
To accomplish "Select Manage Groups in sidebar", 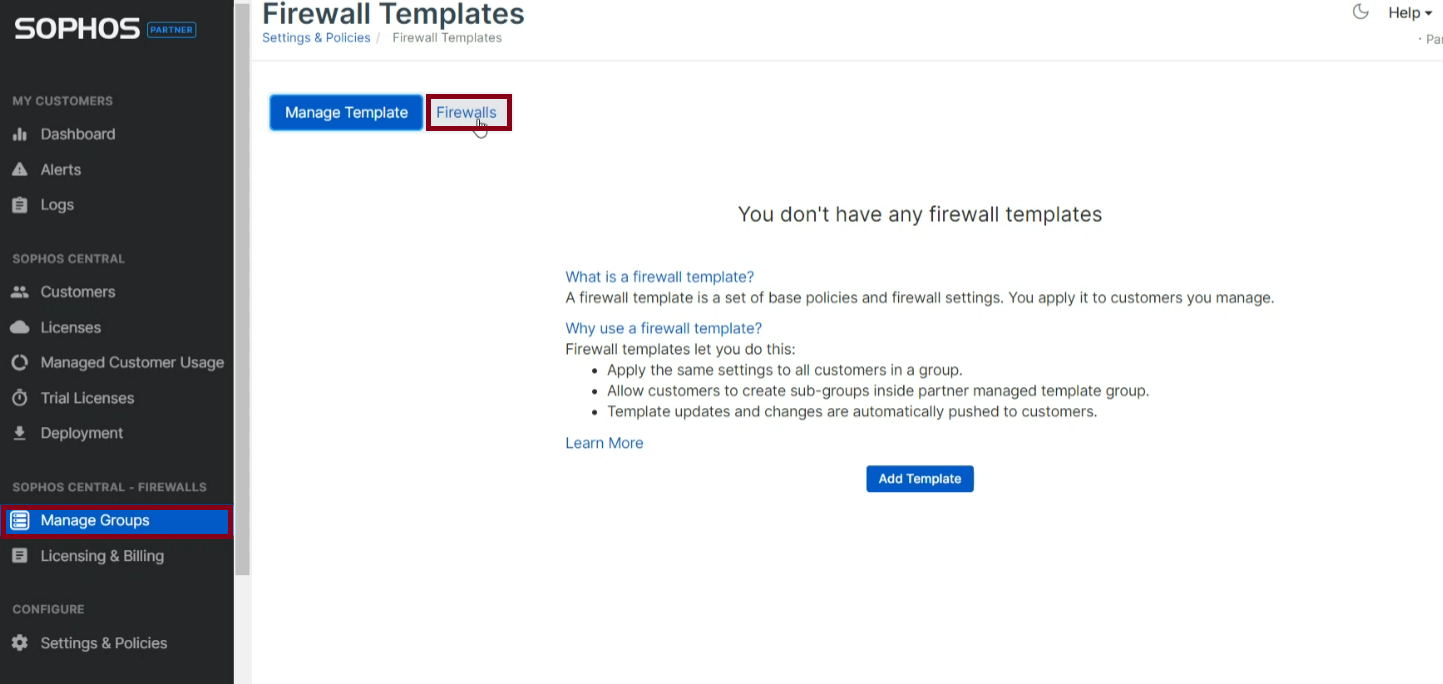I will pyautogui.click(x=117, y=521).
